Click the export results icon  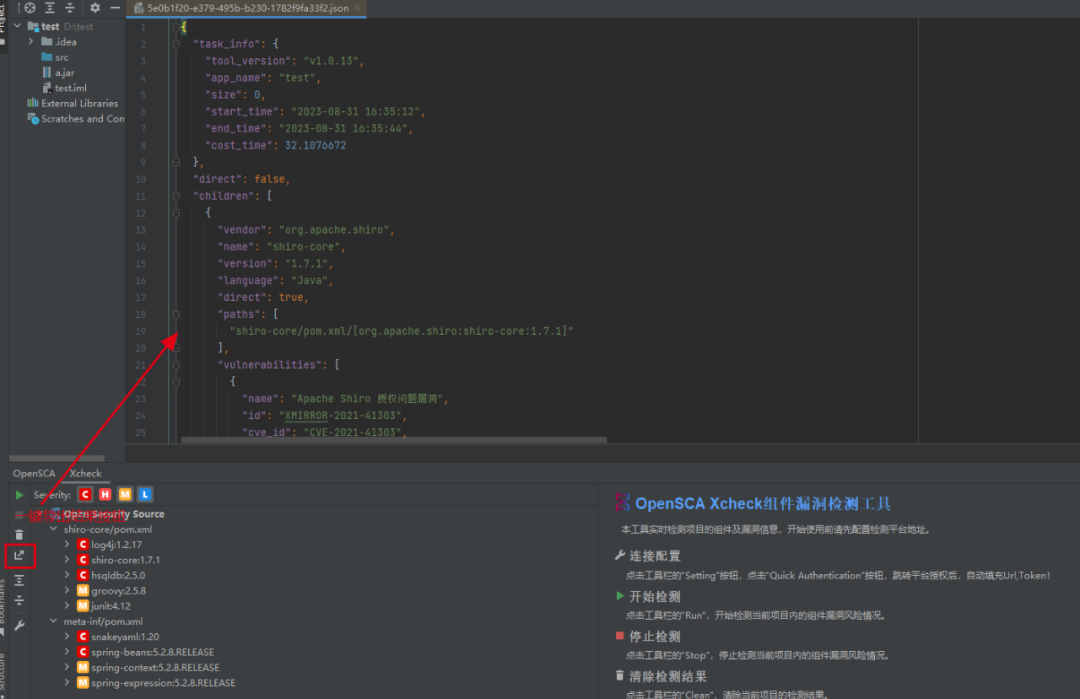click(x=20, y=555)
